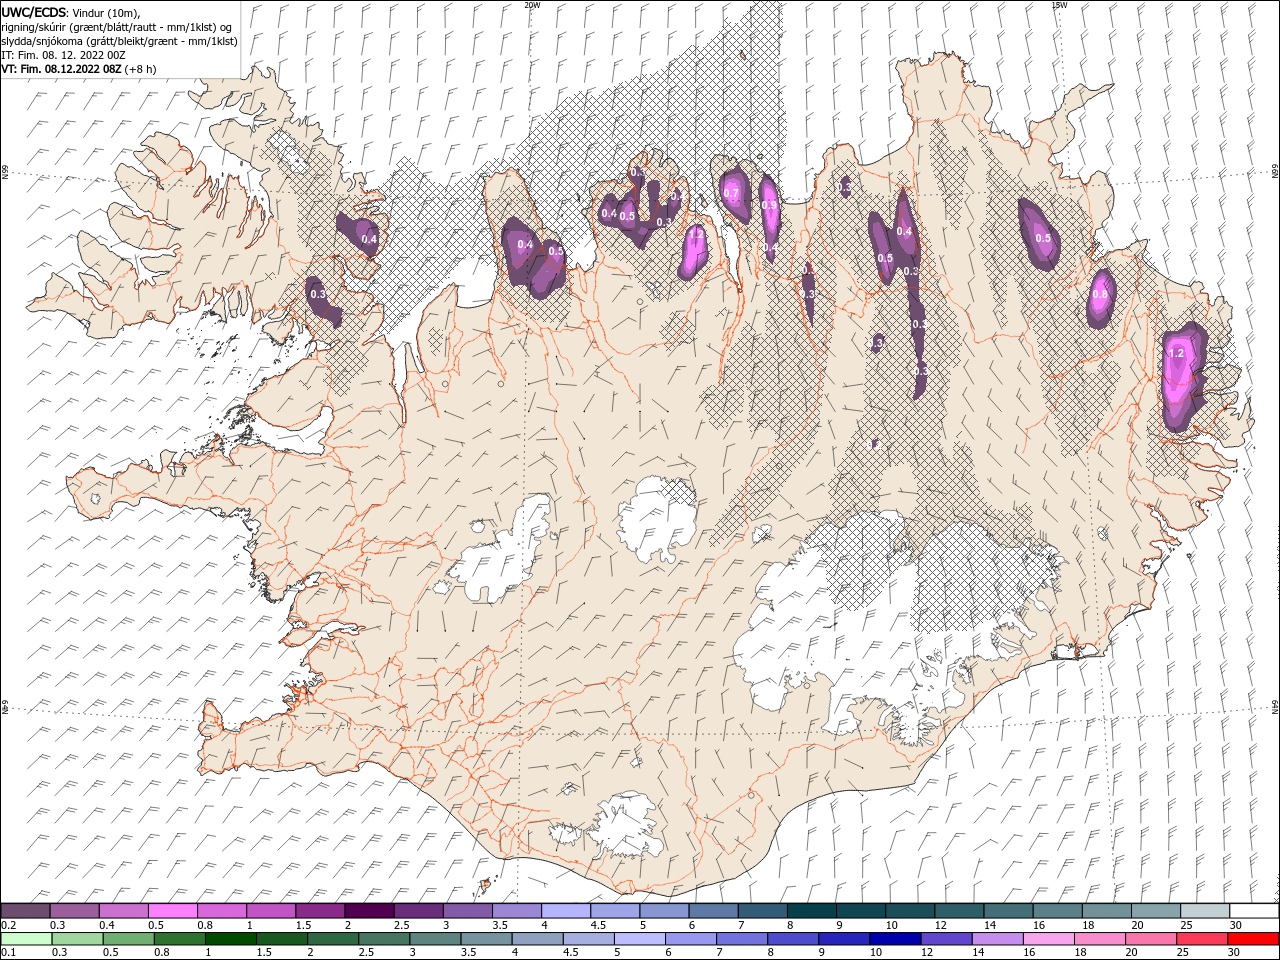Click the 'slydda/snjókoma' legend description line
This screenshot has height=960, width=1280.
tap(120, 41)
